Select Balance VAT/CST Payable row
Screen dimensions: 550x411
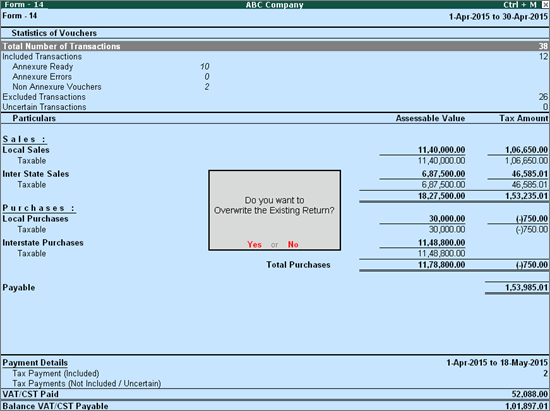click(275, 406)
